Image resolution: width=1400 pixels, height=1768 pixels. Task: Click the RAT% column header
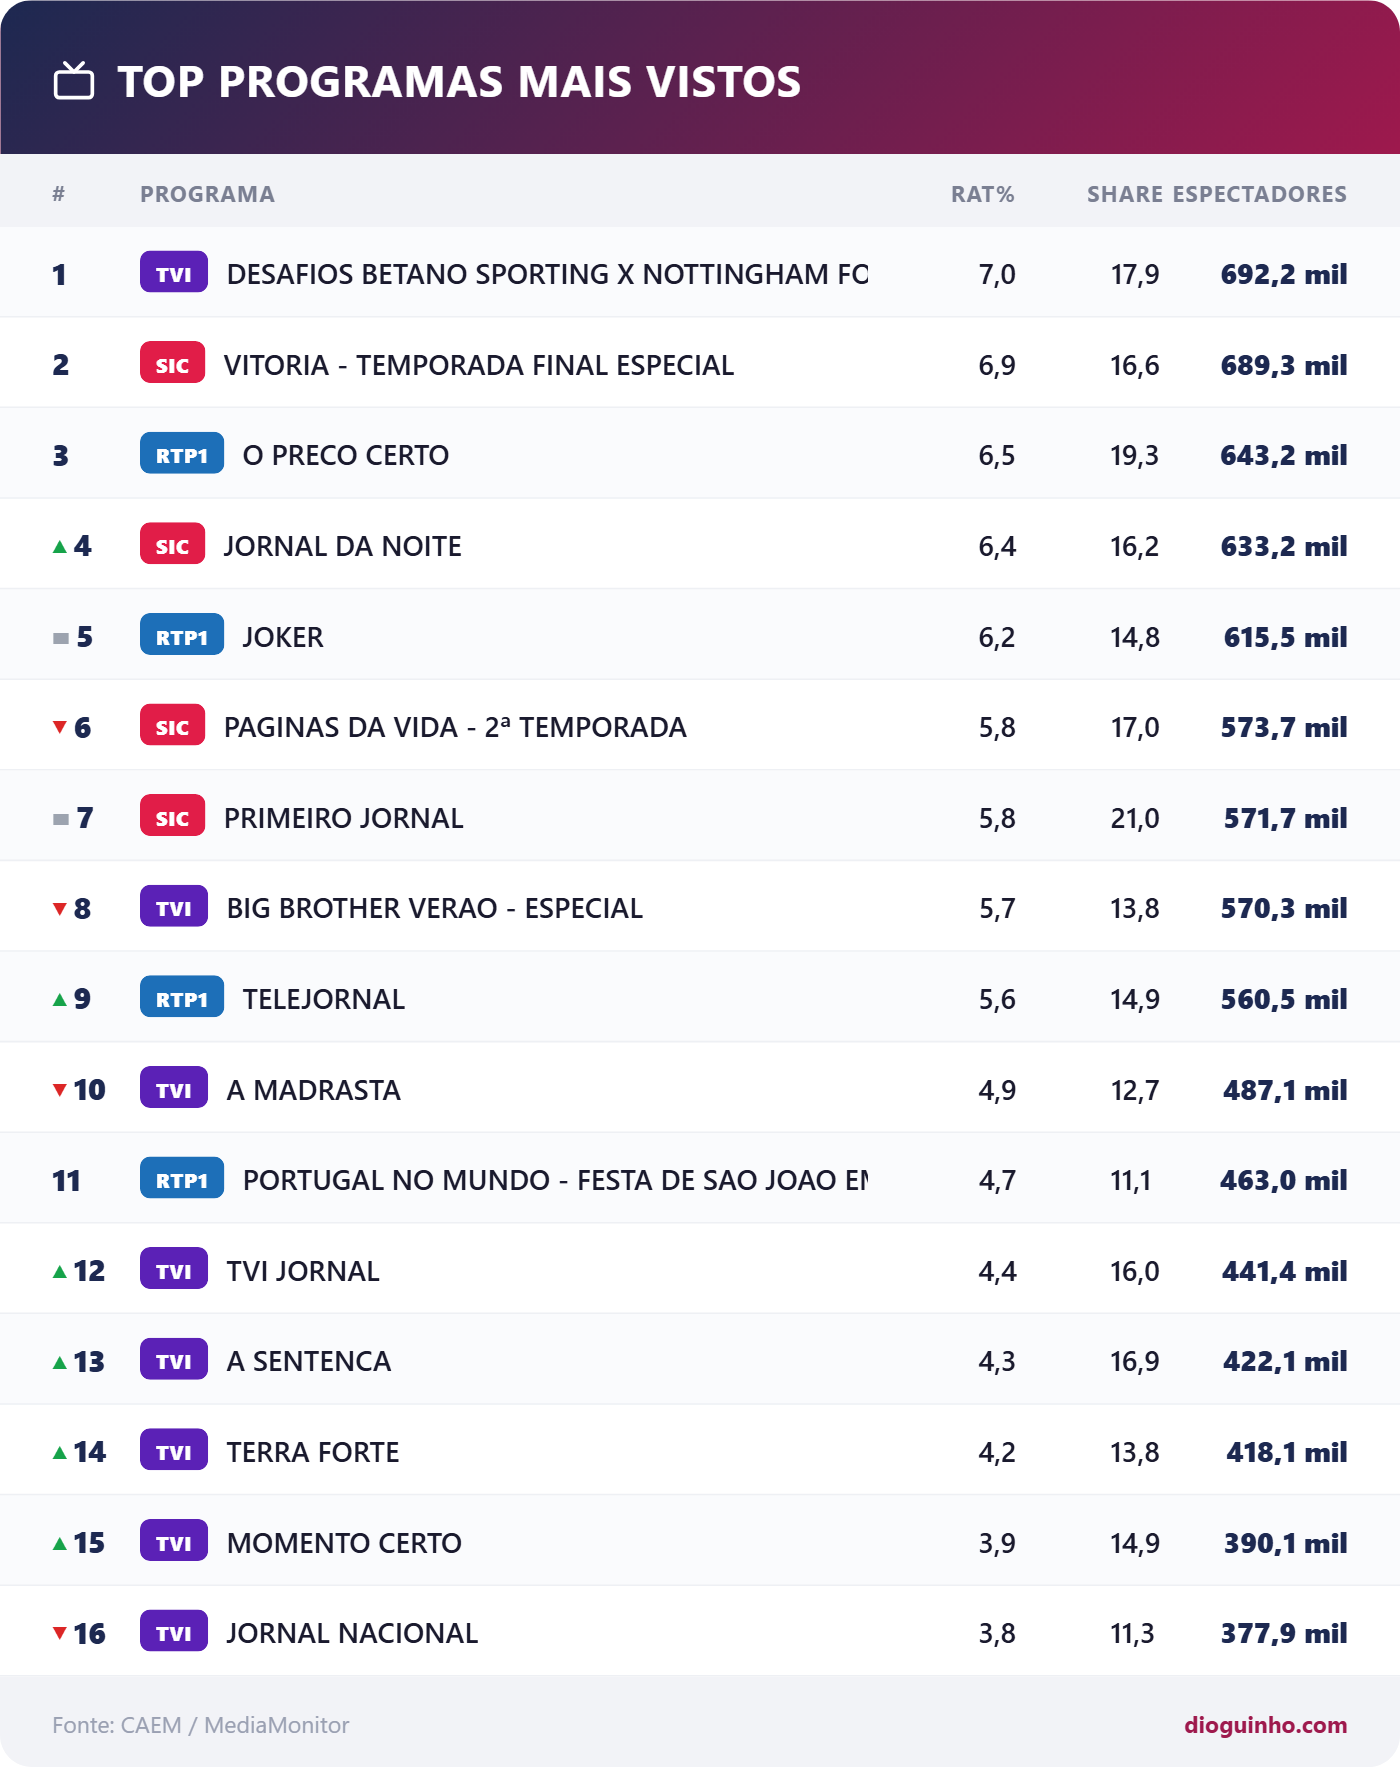pos(982,194)
